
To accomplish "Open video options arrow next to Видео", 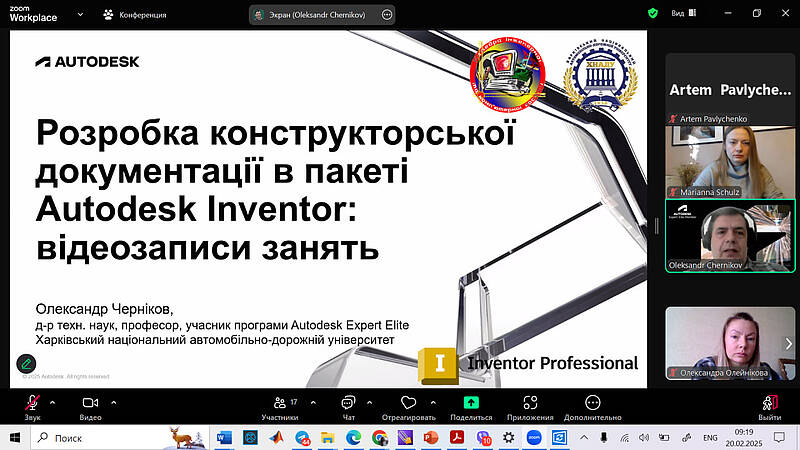I will 114,403.
